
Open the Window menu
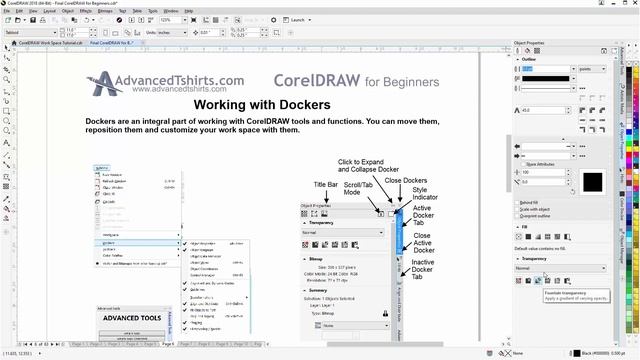(x=171, y=11)
